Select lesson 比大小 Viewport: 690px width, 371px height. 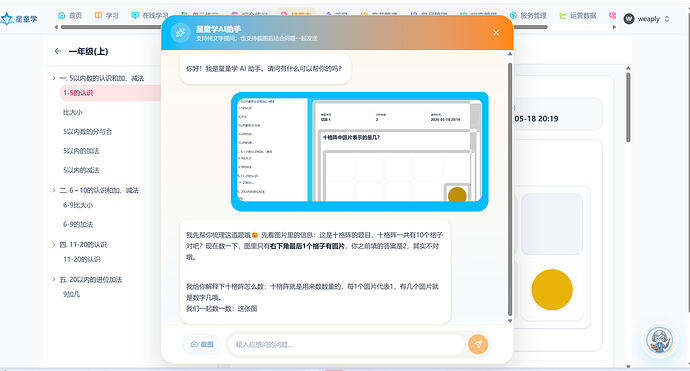(x=73, y=112)
